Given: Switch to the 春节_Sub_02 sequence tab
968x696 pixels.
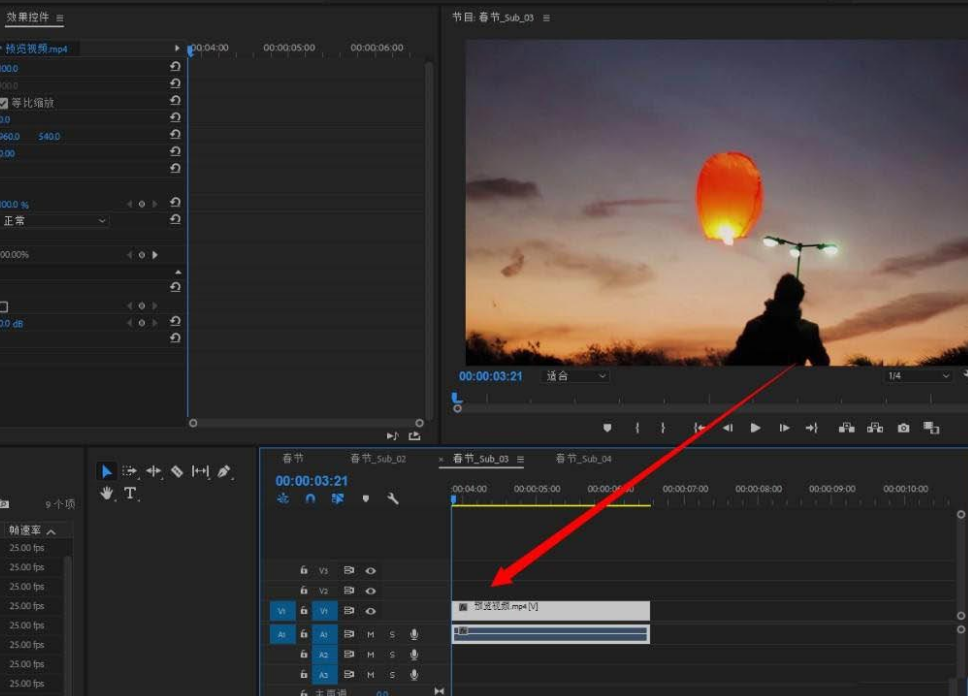Looking at the screenshot, I should click(x=378, y=459).
